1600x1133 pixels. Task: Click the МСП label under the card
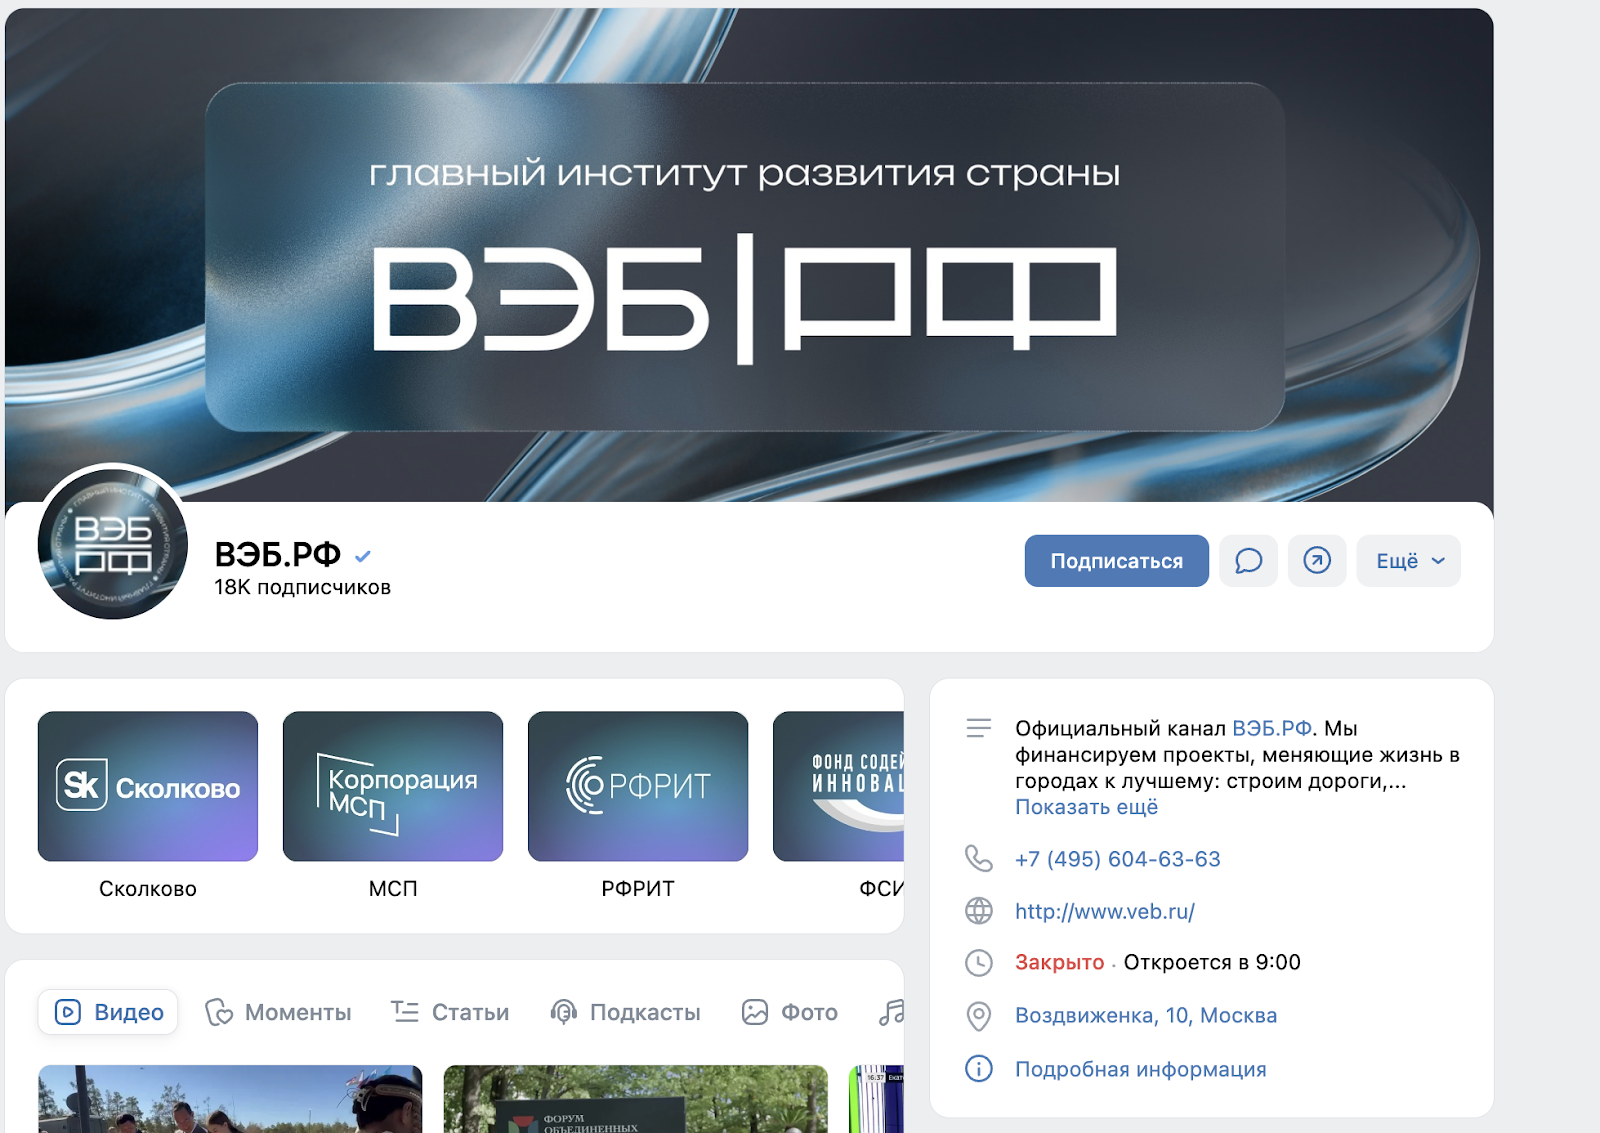(393, 888)
